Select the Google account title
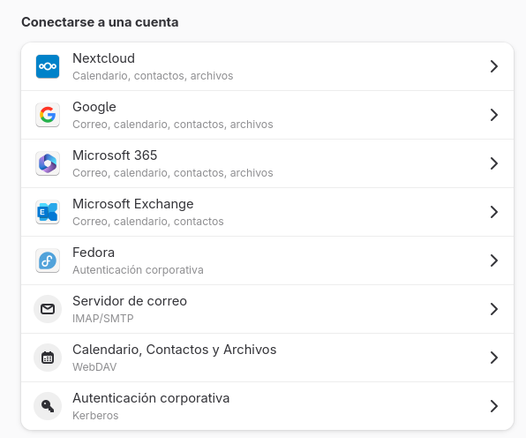 click(x=94, y=107)
